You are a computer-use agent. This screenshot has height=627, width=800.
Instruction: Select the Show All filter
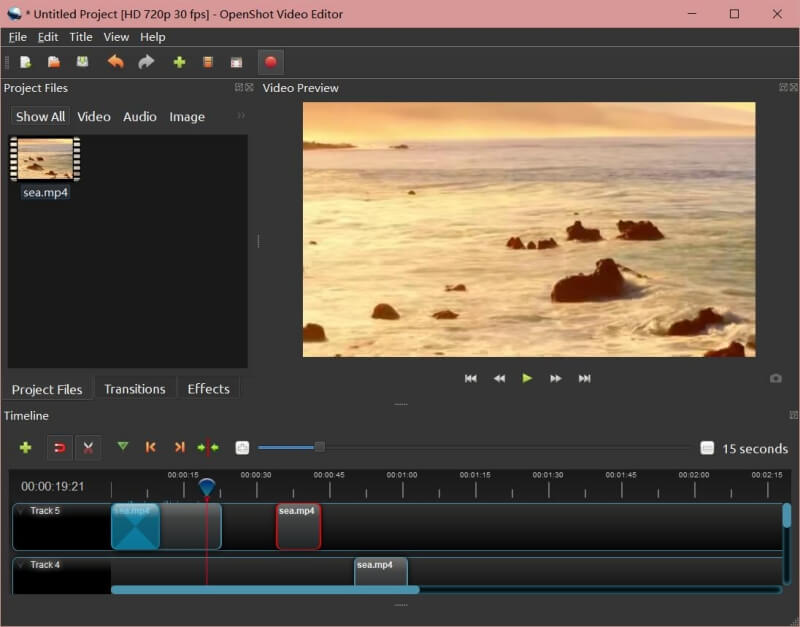coord(40,117)
